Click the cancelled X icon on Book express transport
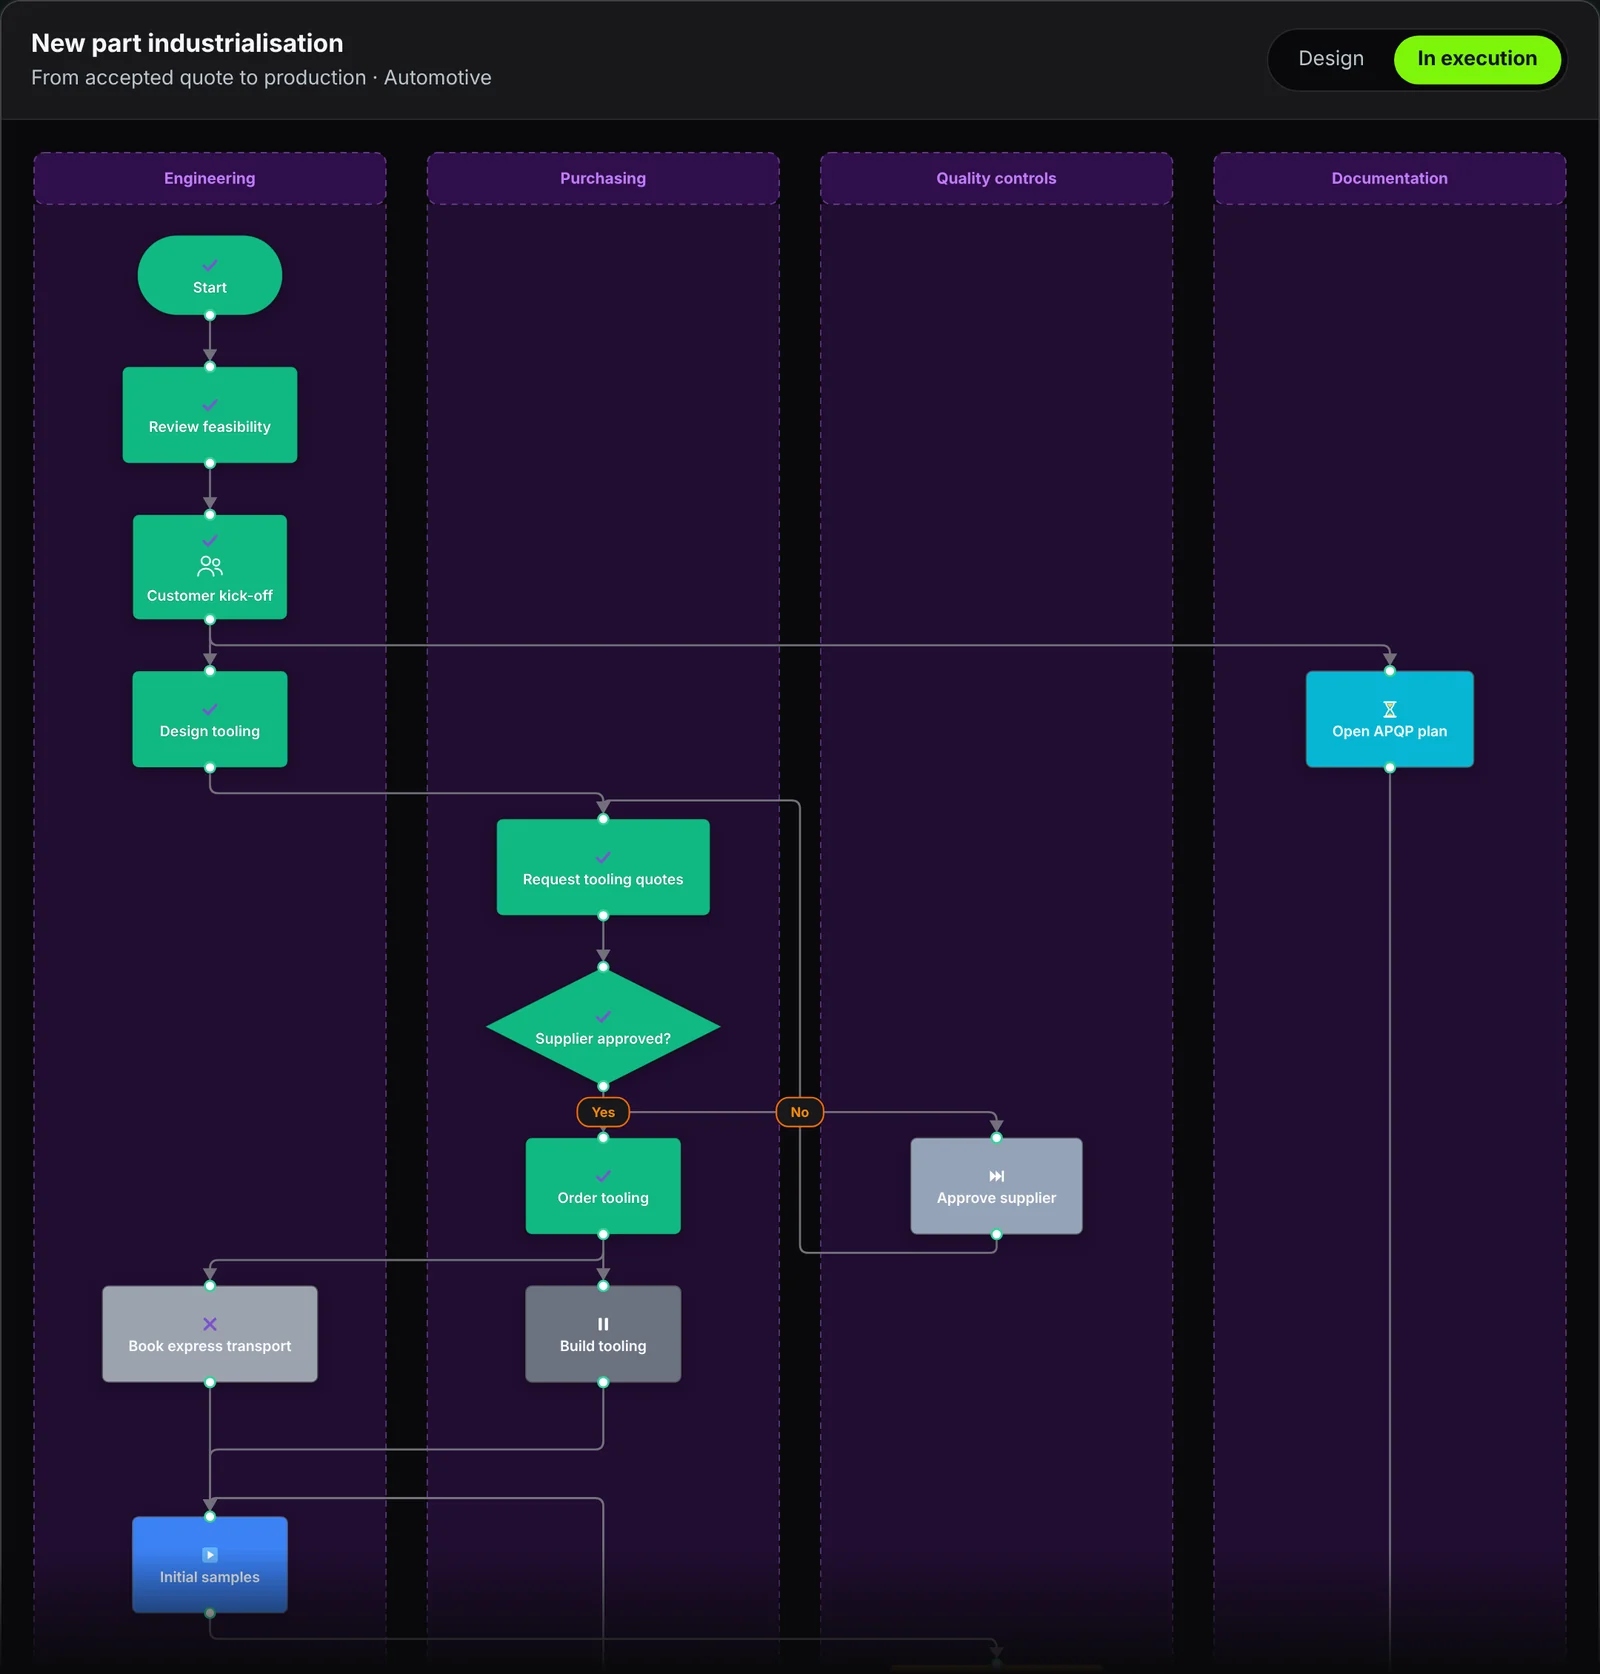Image resolution: width=1600 pixels, height=1674 pixels. [210, 1324]
